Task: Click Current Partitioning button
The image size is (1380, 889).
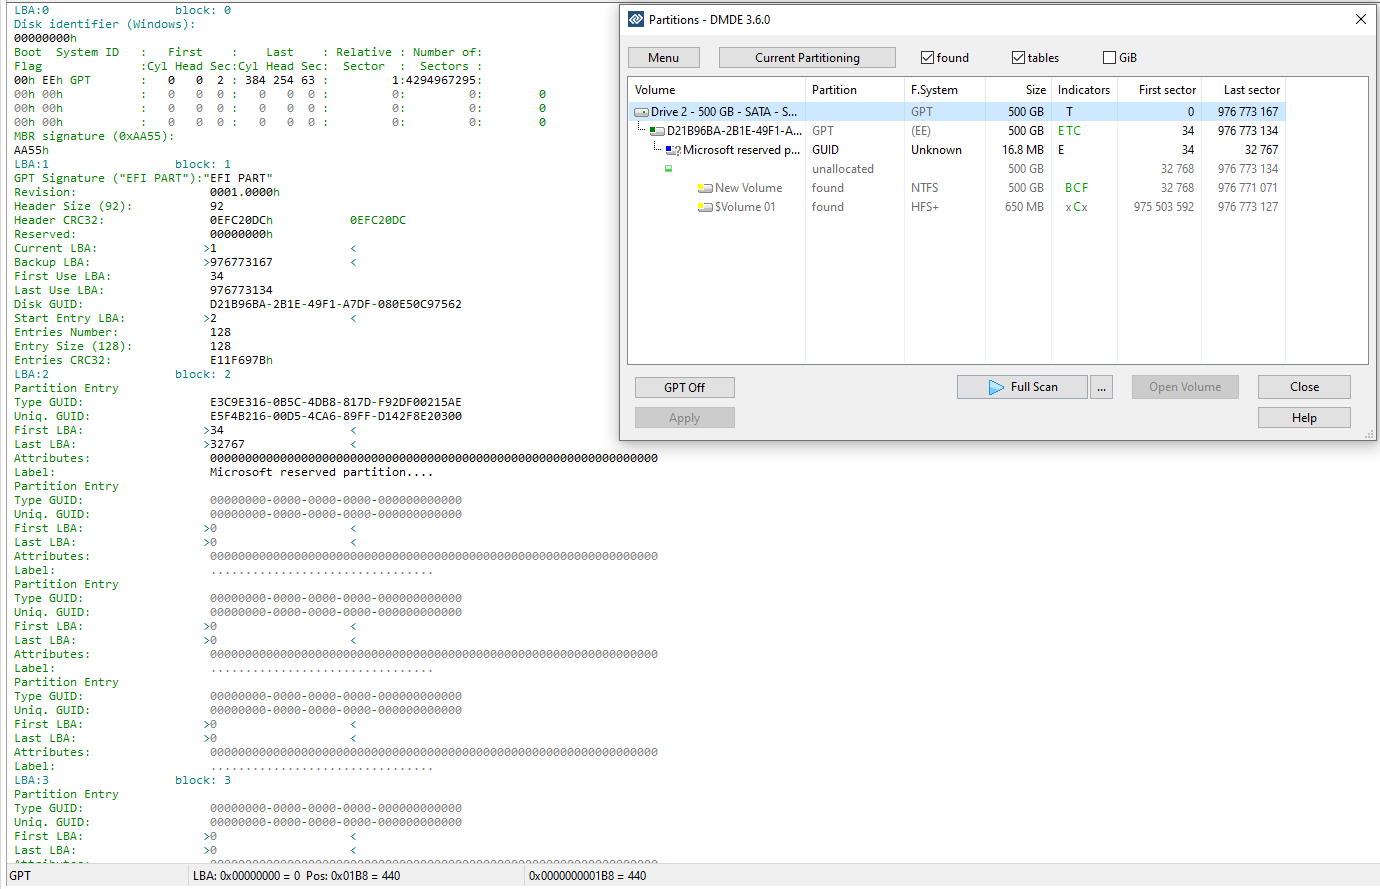Action: [807, 58]
